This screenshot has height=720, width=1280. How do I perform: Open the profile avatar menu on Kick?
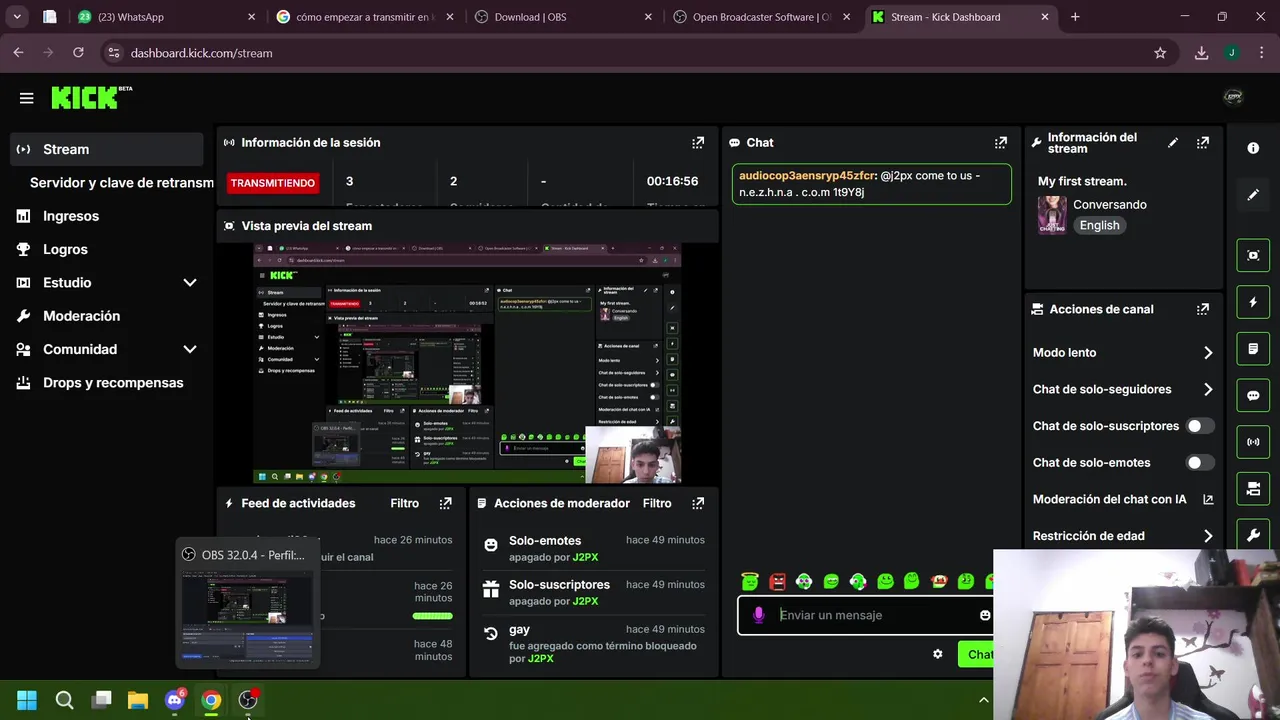click(1233, 97)
